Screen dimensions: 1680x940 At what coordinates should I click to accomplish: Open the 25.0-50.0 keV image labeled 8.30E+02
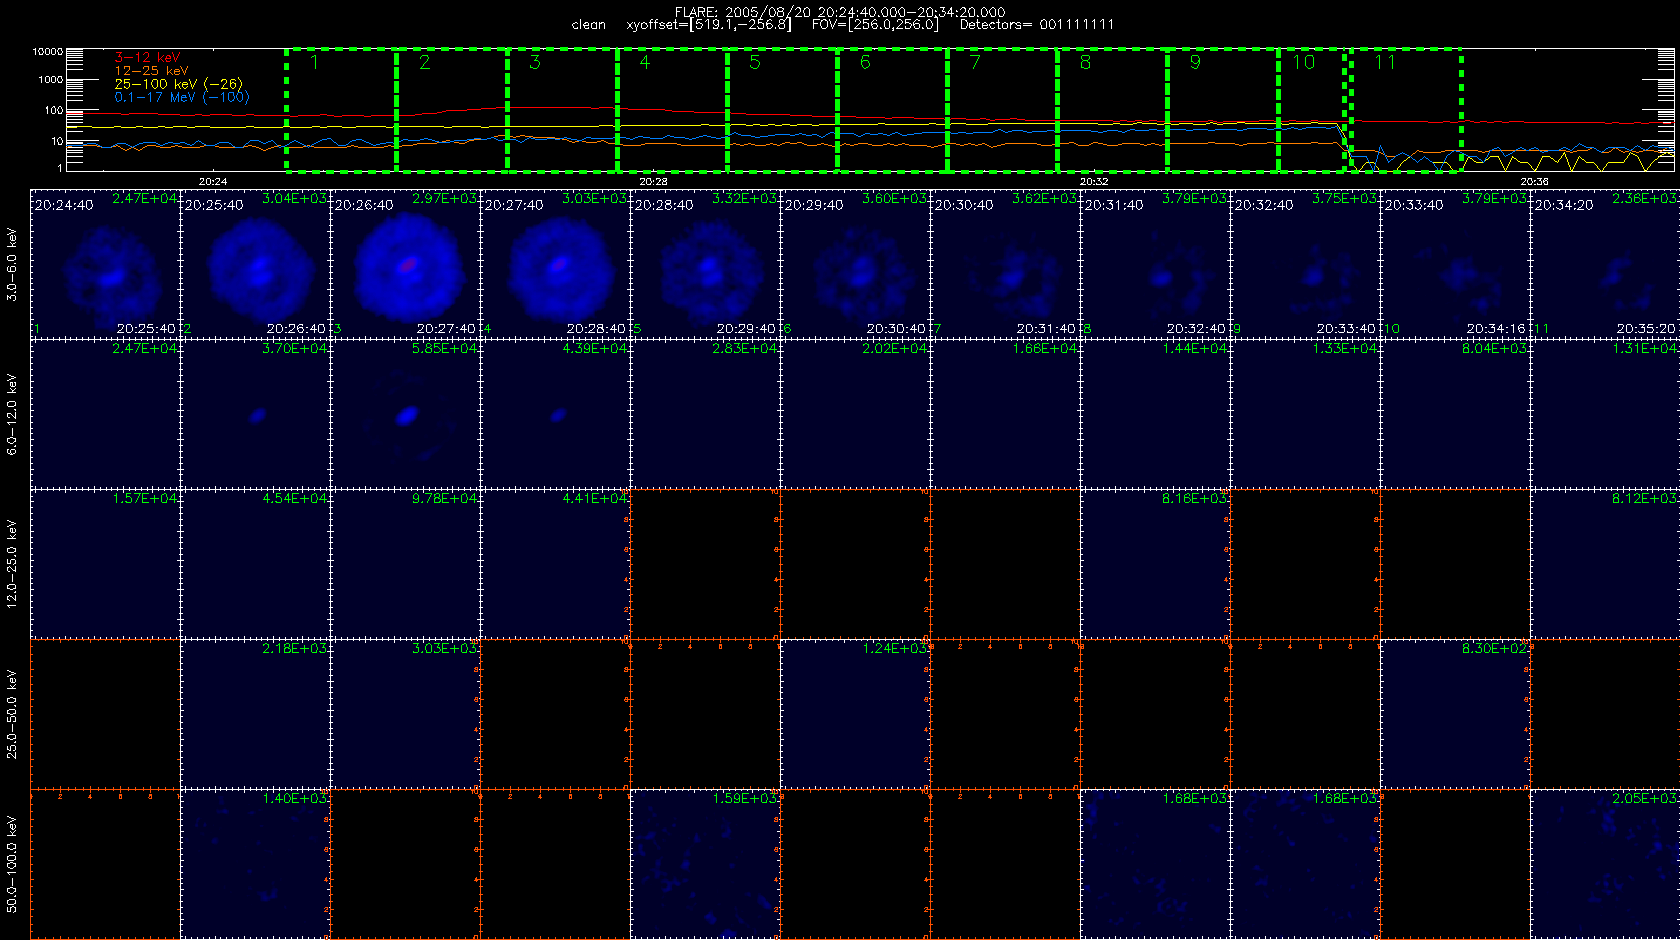tap(1456, 714)
